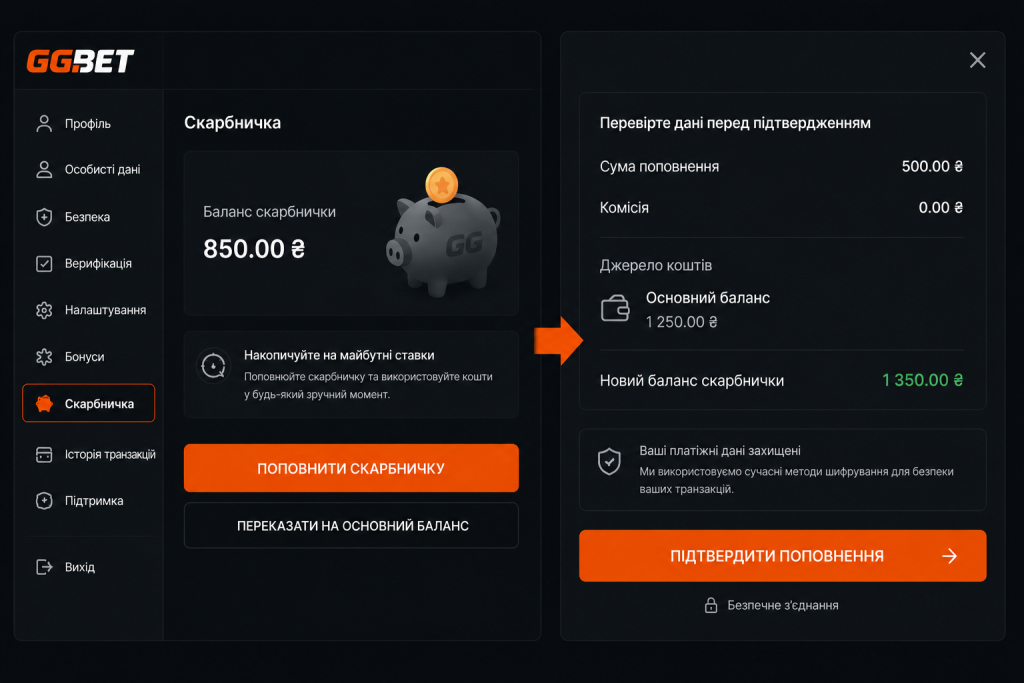The height and width of the screenshot is (683, 1024).
Task: Click ПЕРЕКАЗАТИ НА ОСНОВНИЙ БАЛАНС button
Action: click(351, 526)
